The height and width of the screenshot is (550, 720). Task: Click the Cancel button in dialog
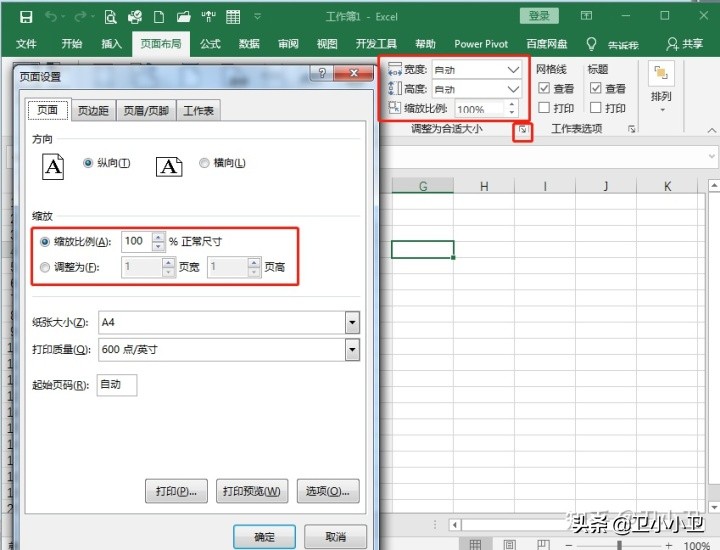pyautogui.click(x=336, y=536)
